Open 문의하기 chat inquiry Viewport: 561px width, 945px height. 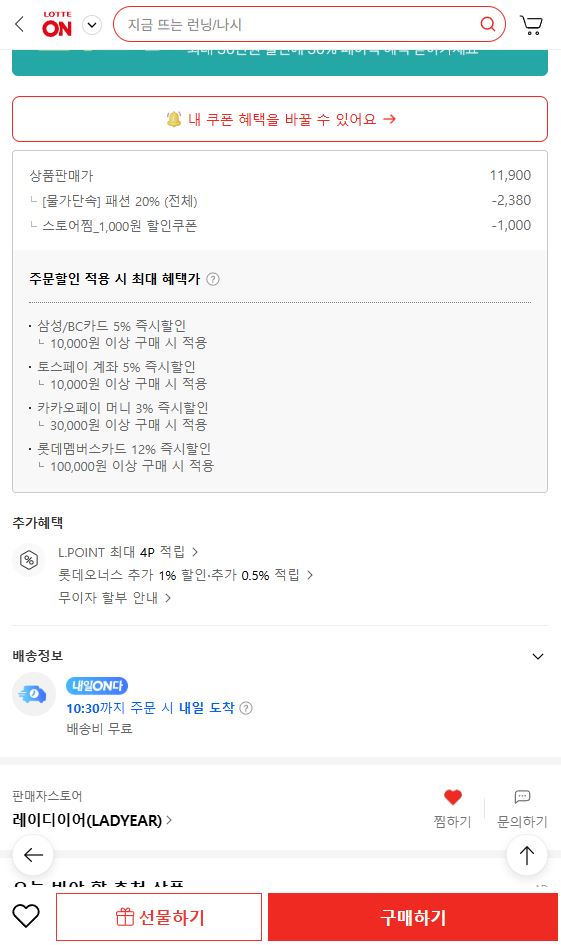pos(522,808)
